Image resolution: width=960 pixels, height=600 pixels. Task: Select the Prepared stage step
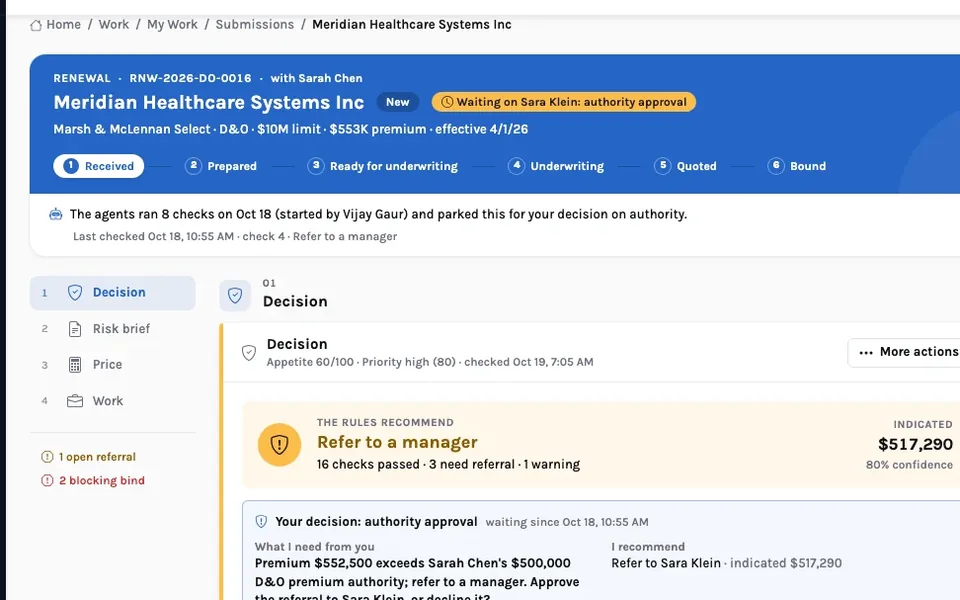pyautogui.click(x=221, y=166)
